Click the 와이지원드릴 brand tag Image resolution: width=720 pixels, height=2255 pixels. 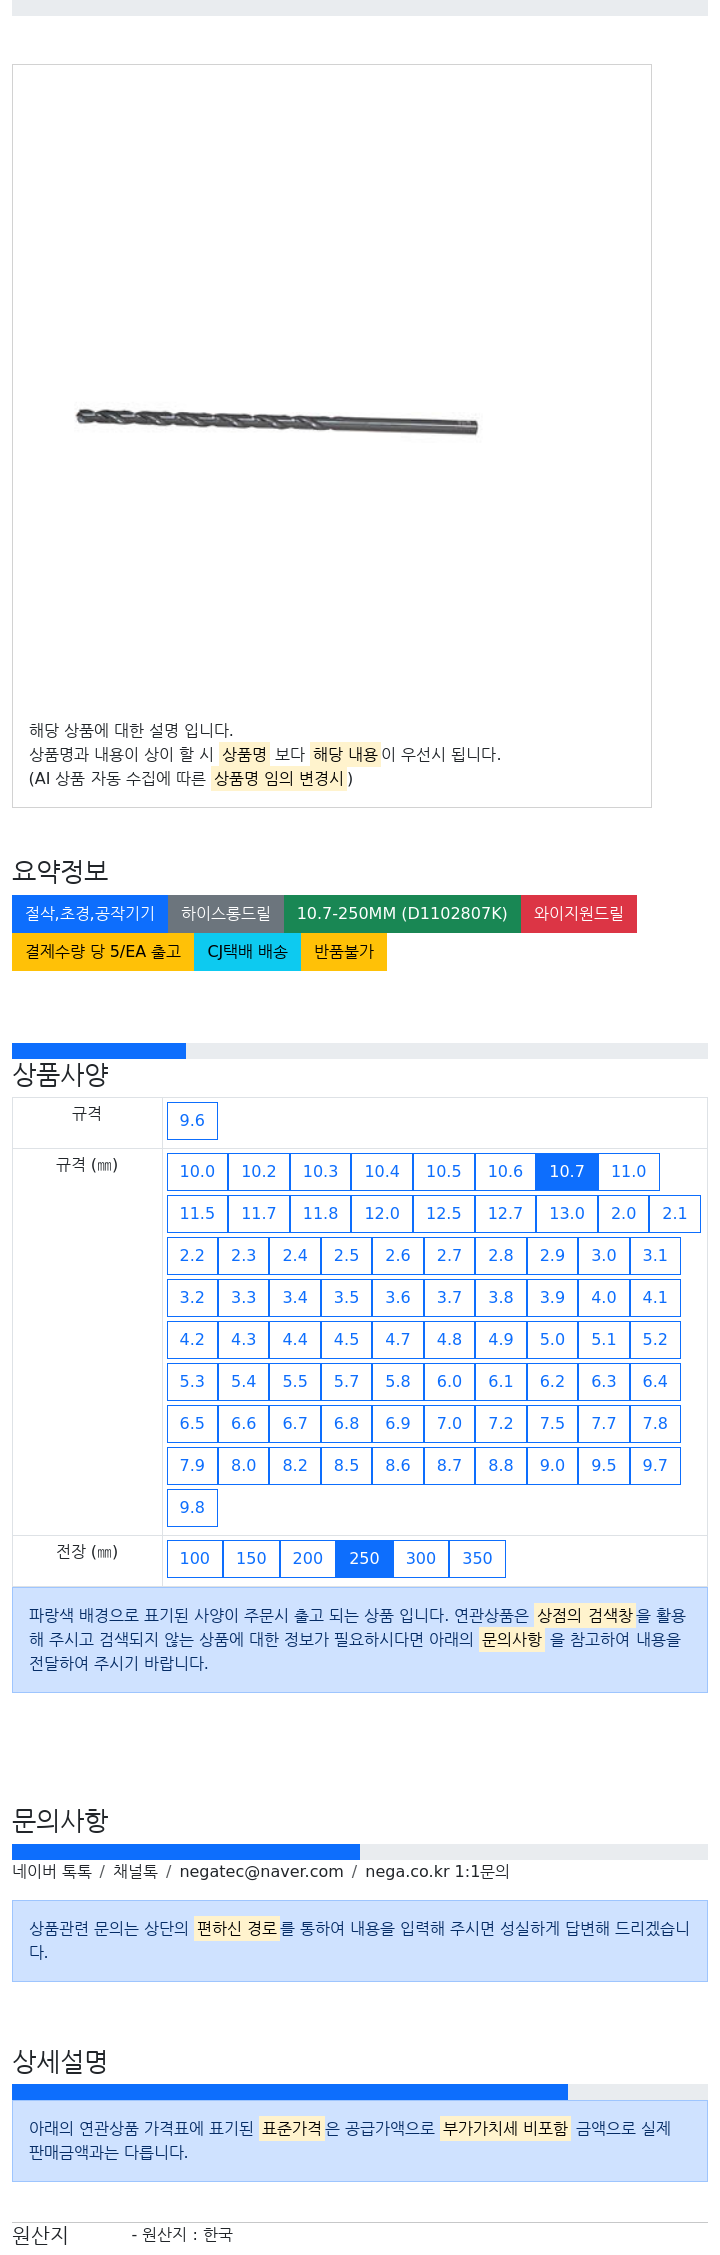click(x=578, y=913)
